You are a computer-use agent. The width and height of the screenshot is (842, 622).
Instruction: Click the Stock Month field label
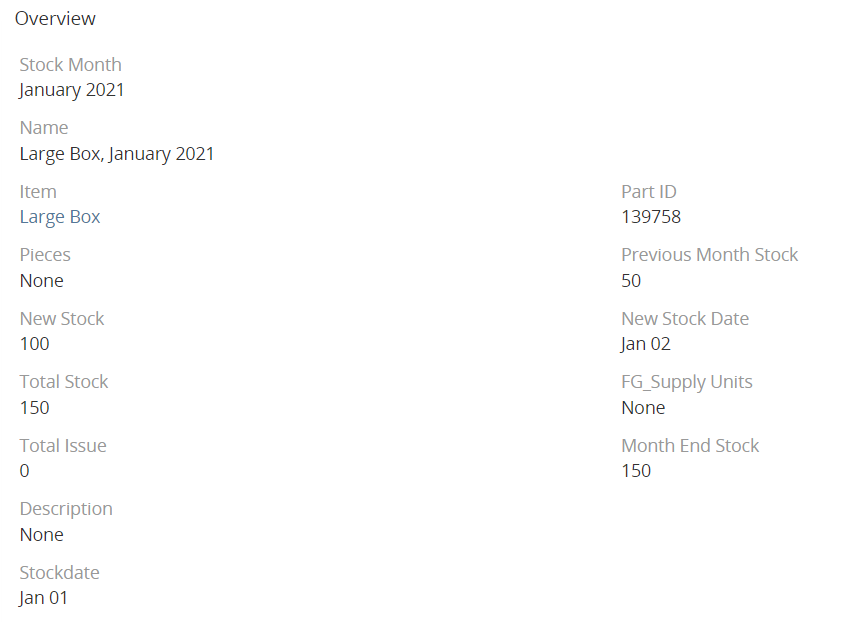click(x=71, y=65)
